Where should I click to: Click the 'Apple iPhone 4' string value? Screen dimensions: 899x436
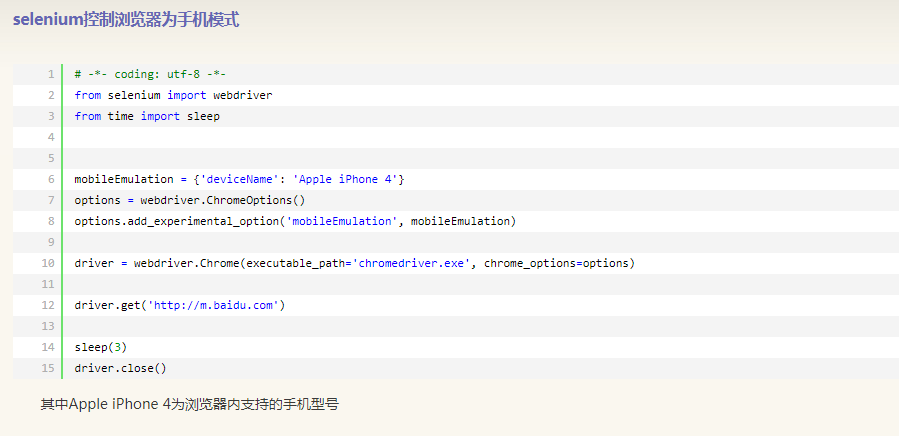click(345, 179)
